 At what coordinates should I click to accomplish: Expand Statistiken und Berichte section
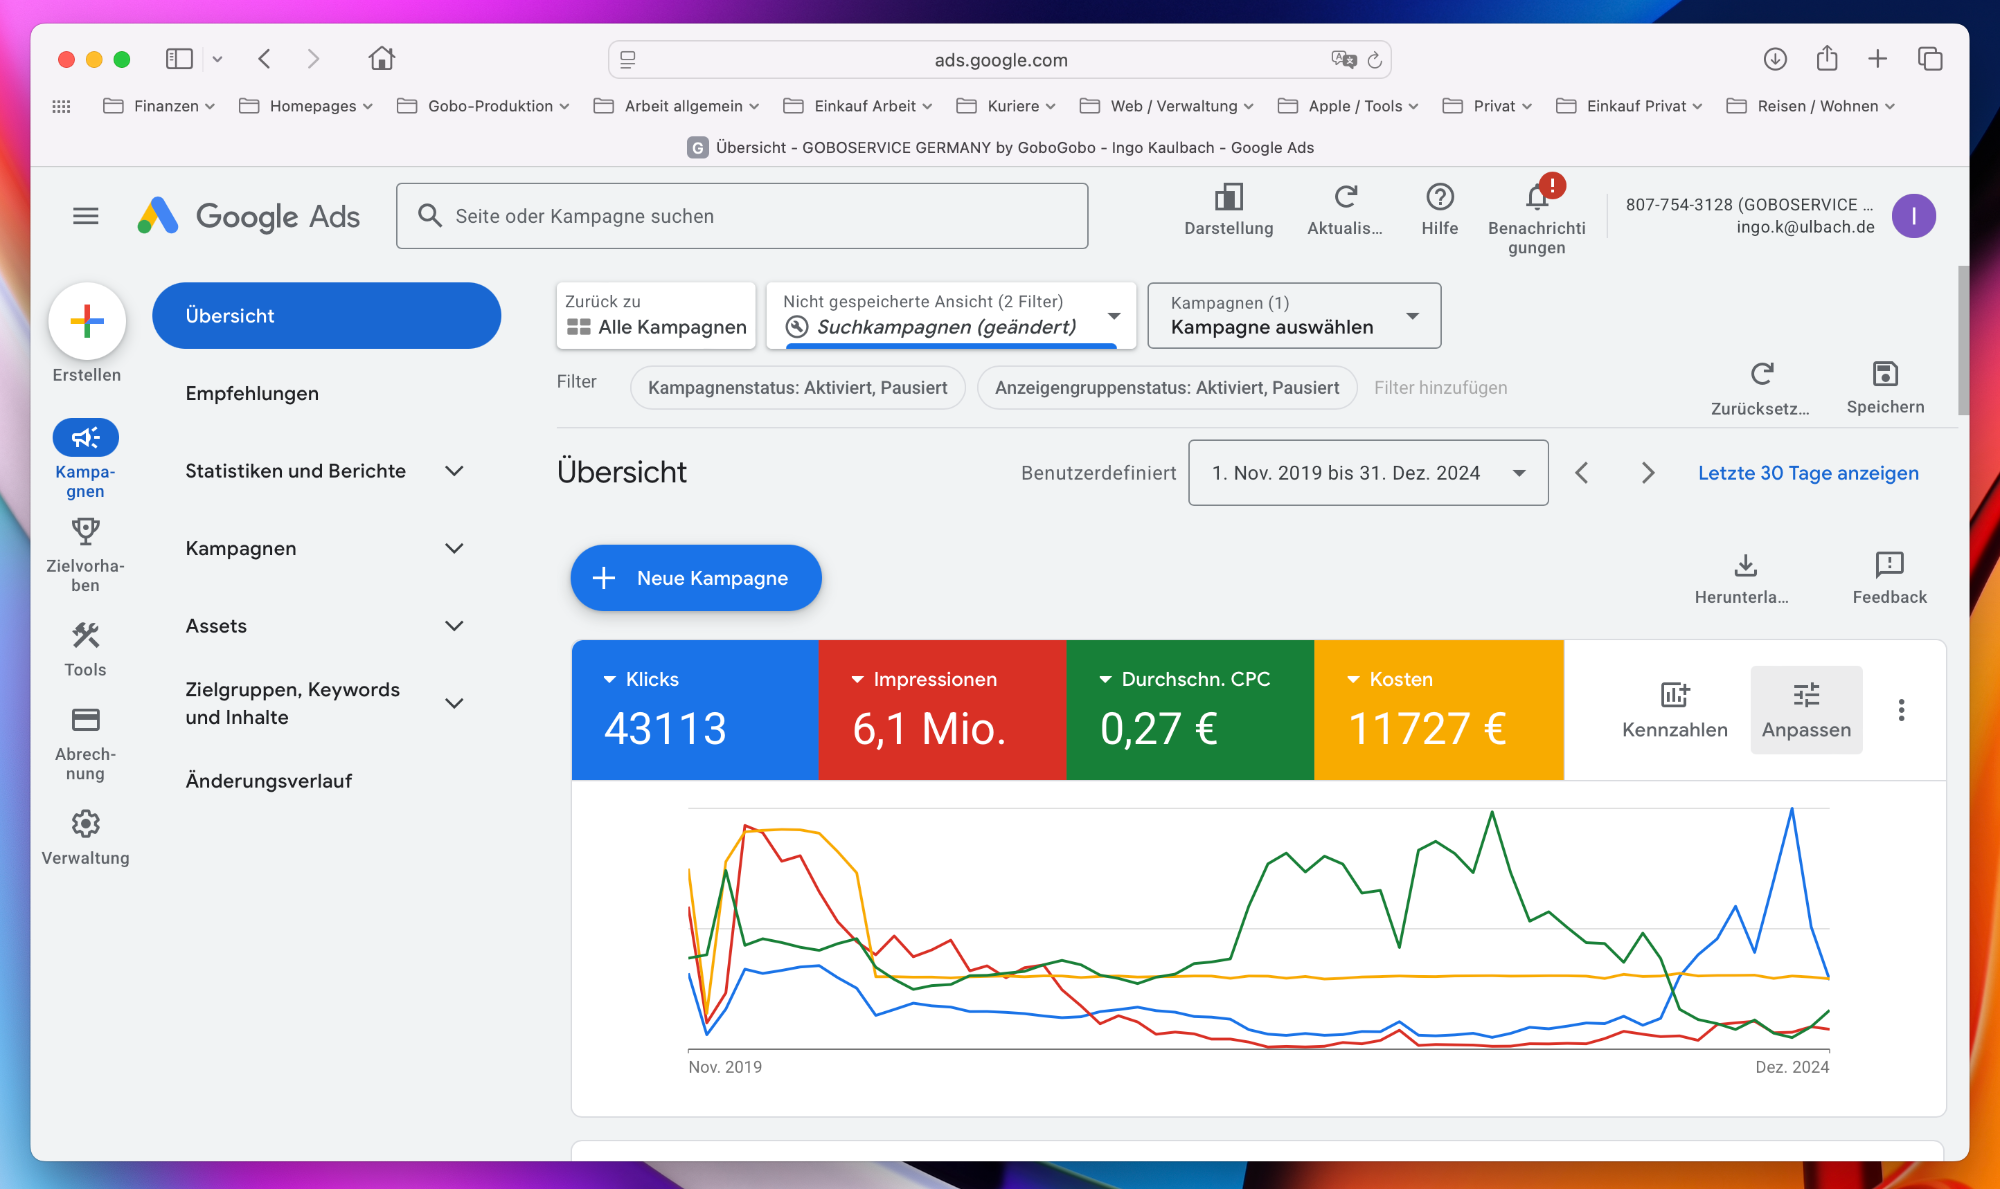pos(454,471)
